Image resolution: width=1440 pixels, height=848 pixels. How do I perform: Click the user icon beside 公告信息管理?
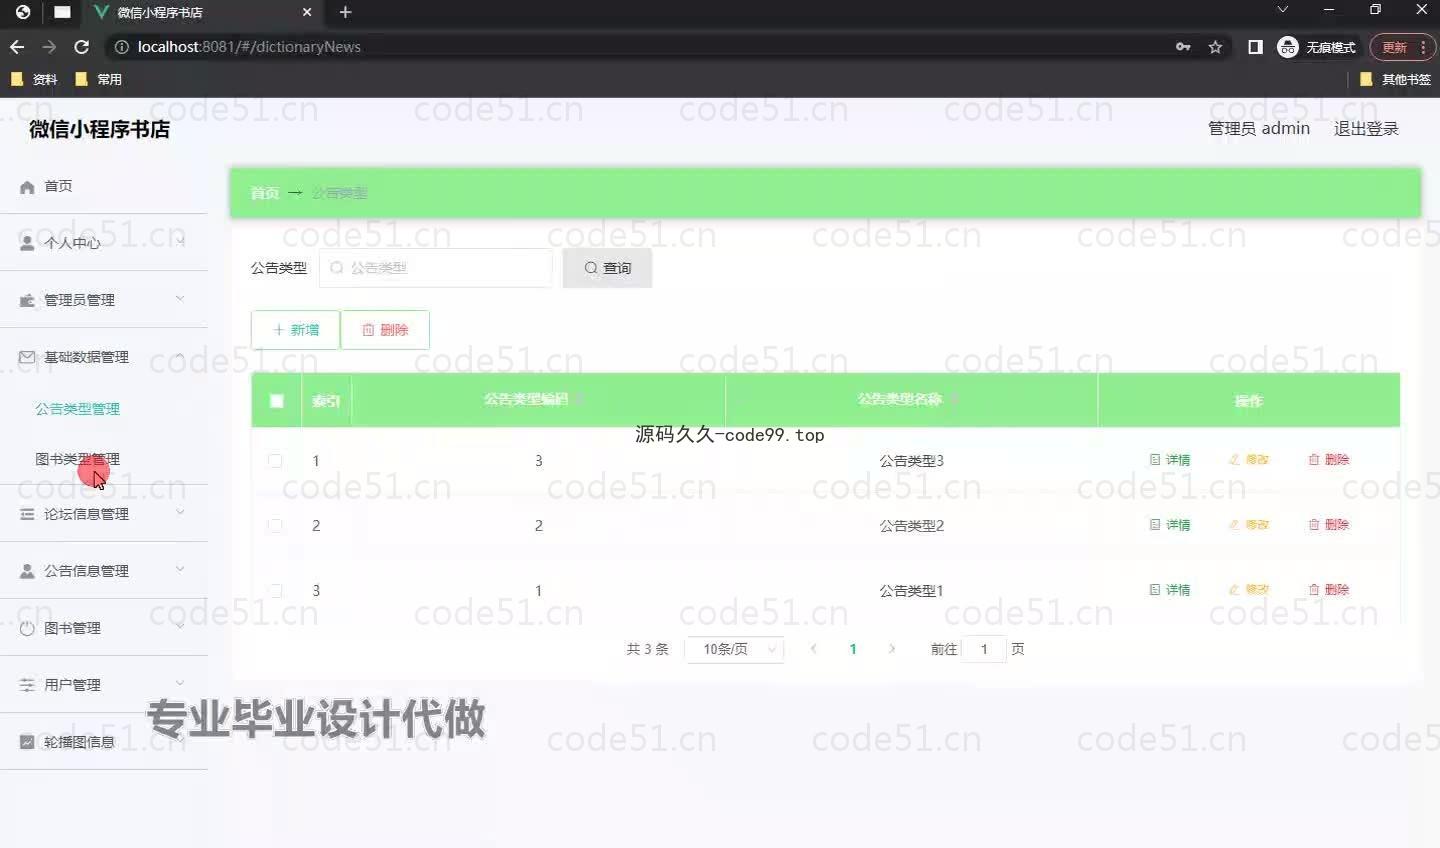(x=27, y=571)
